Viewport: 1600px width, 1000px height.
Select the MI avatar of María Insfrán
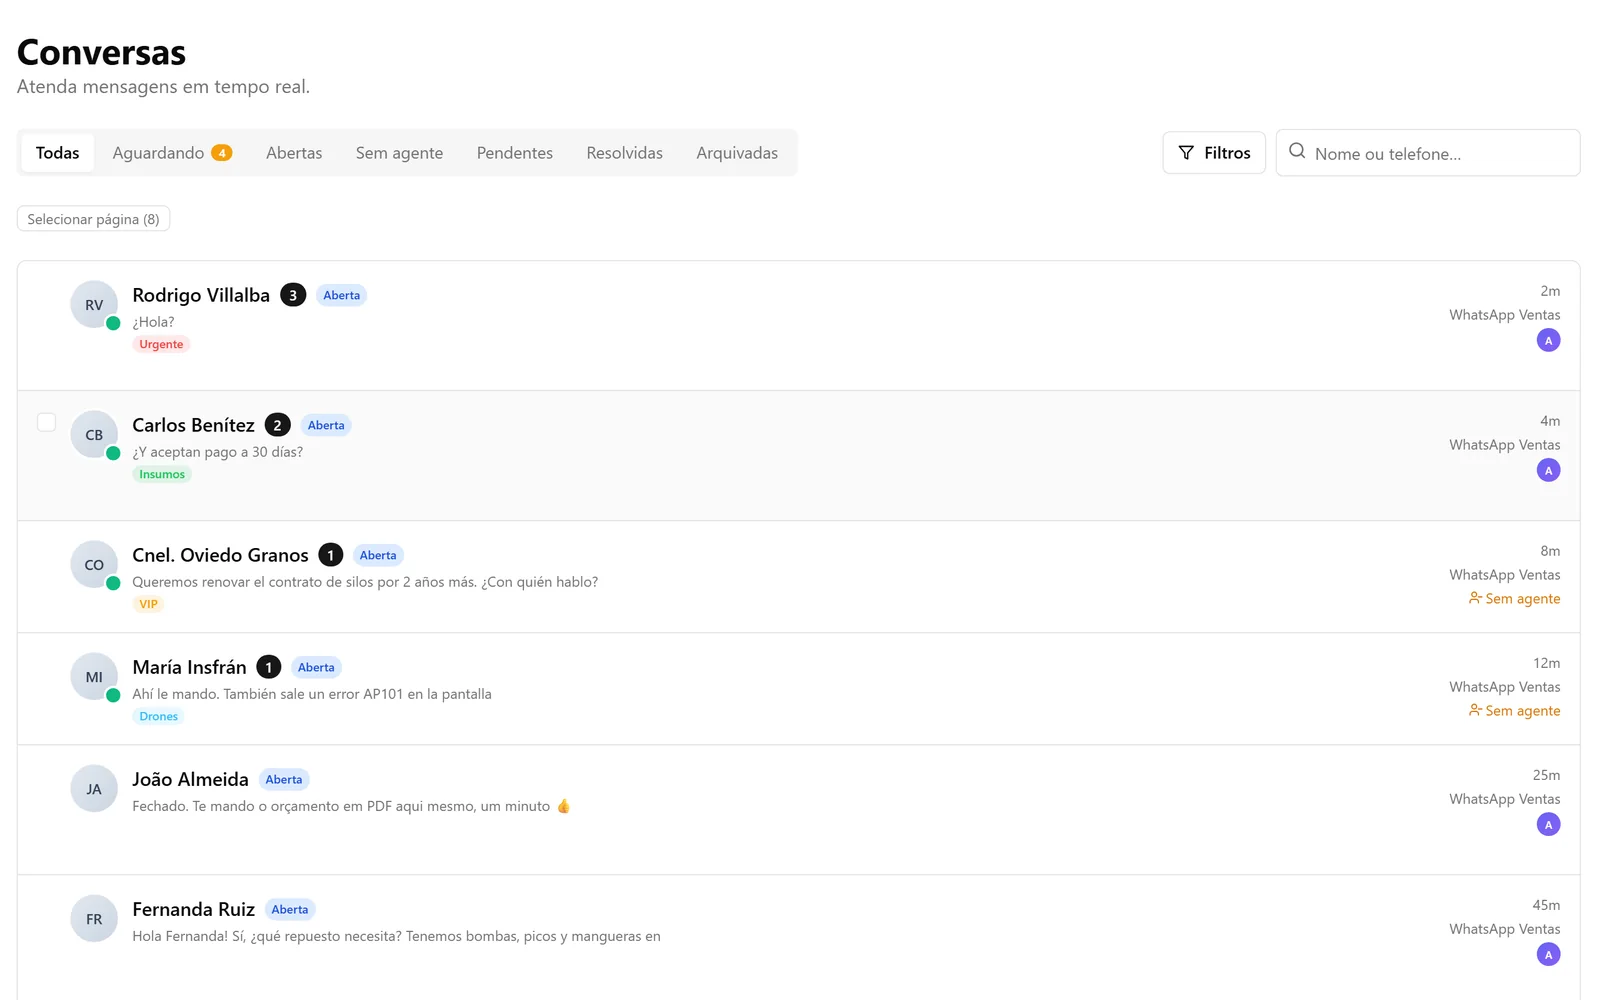click(x=94, y=677)
